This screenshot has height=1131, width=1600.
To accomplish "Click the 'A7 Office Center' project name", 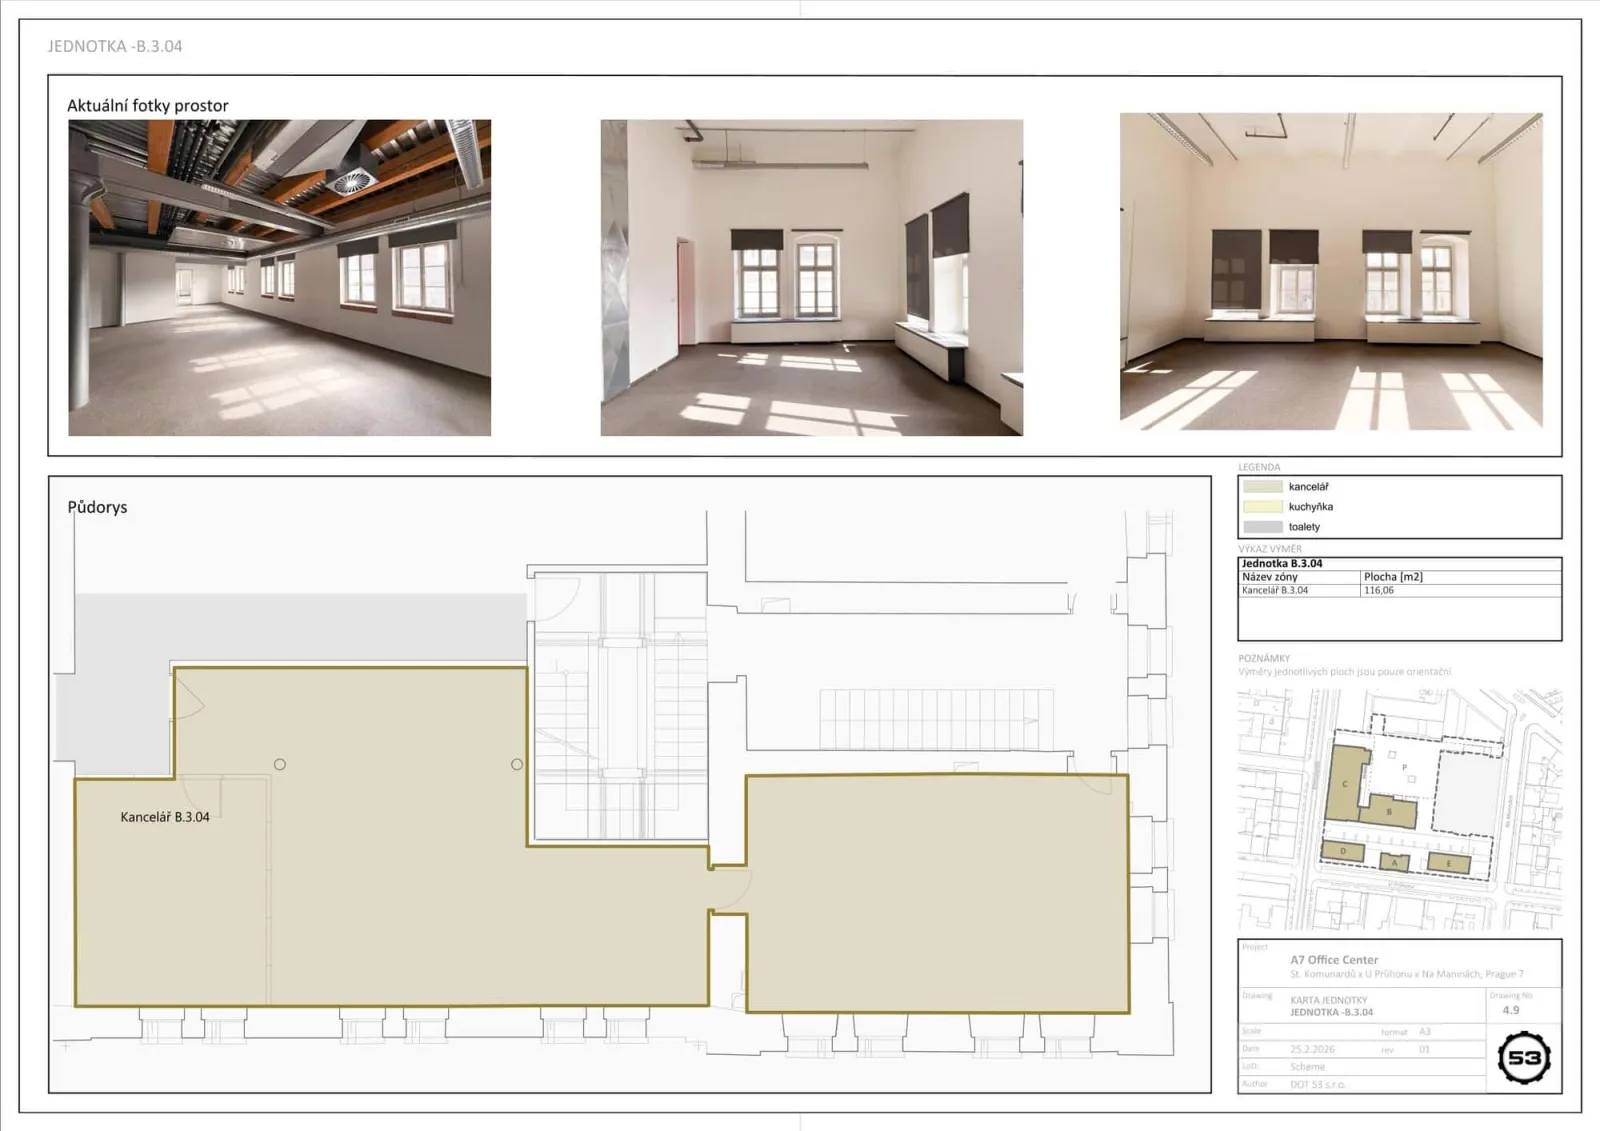I will click(x=1334, y=960).
